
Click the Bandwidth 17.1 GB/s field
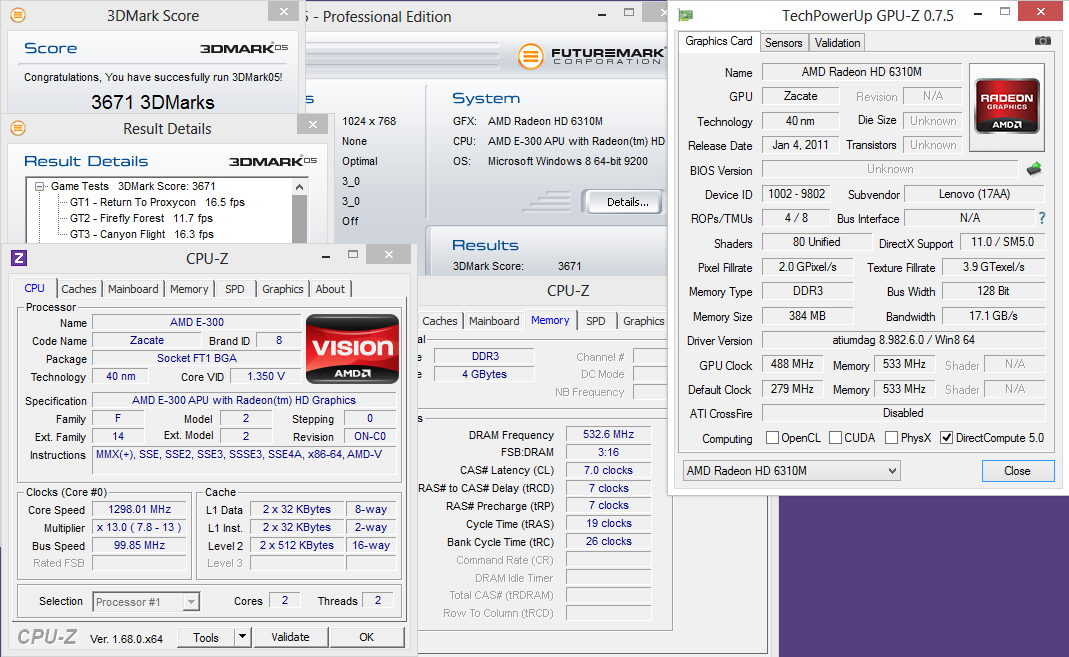click(993, 316)
